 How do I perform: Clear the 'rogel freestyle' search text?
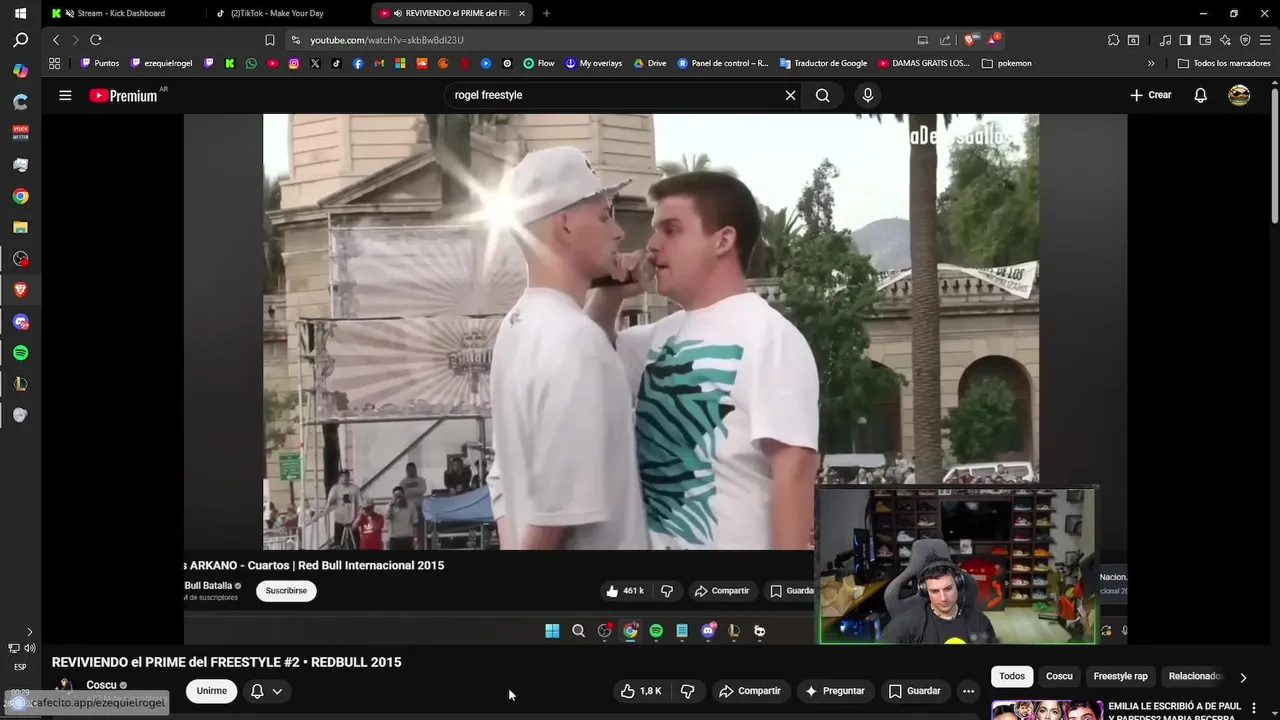pyautogui.click(x=790, y=95)
